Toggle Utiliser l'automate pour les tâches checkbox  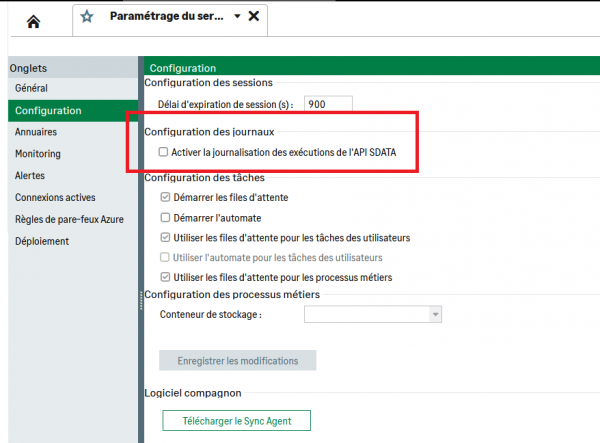(165, 257)
